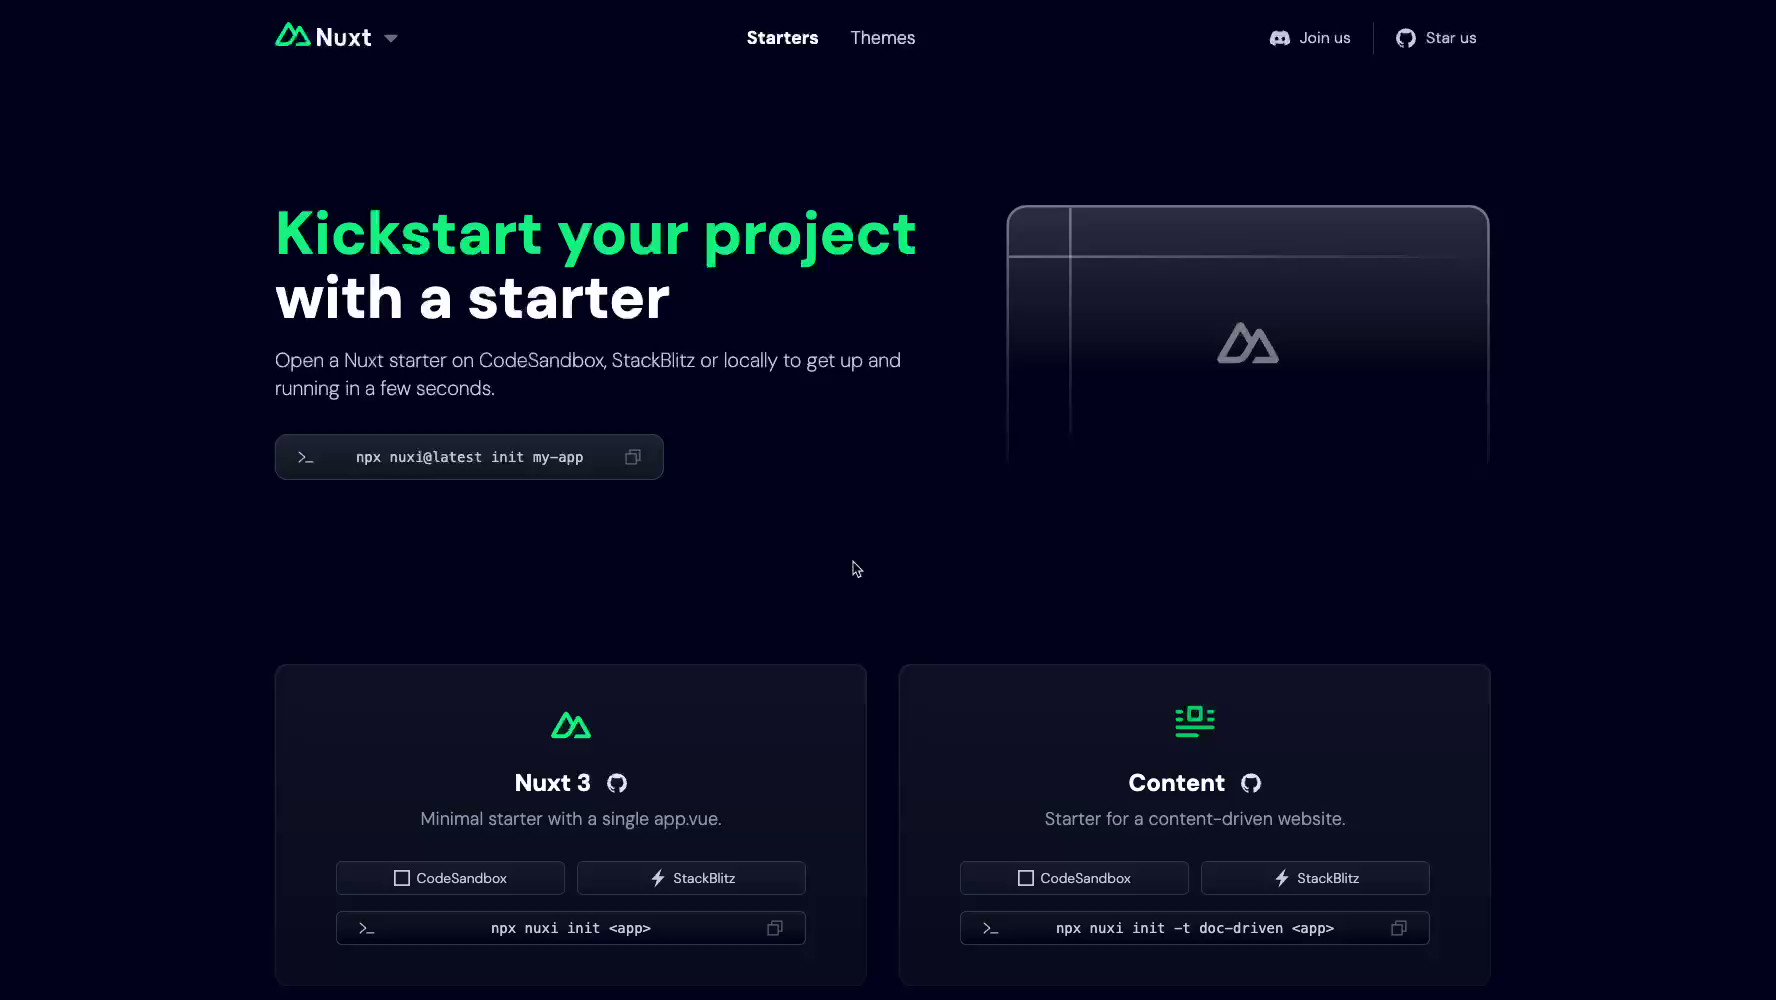Copy the Content doc-driven init command
This screenshot has width=1776, height=1000.
[x=1398, y=928]
